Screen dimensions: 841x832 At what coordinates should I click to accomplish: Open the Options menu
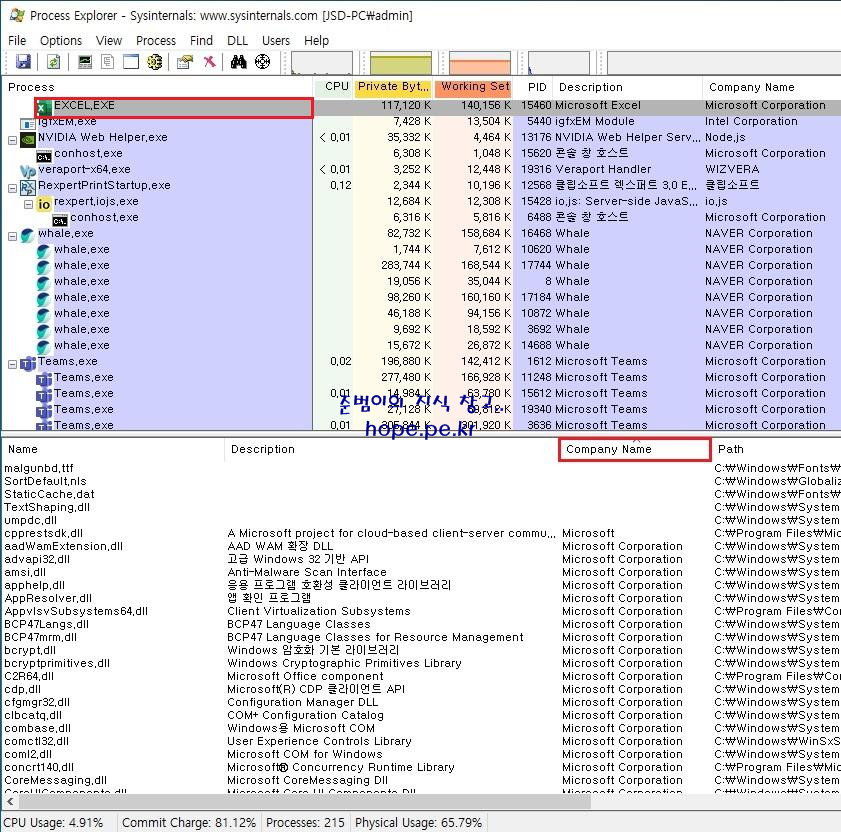[61, 41]
